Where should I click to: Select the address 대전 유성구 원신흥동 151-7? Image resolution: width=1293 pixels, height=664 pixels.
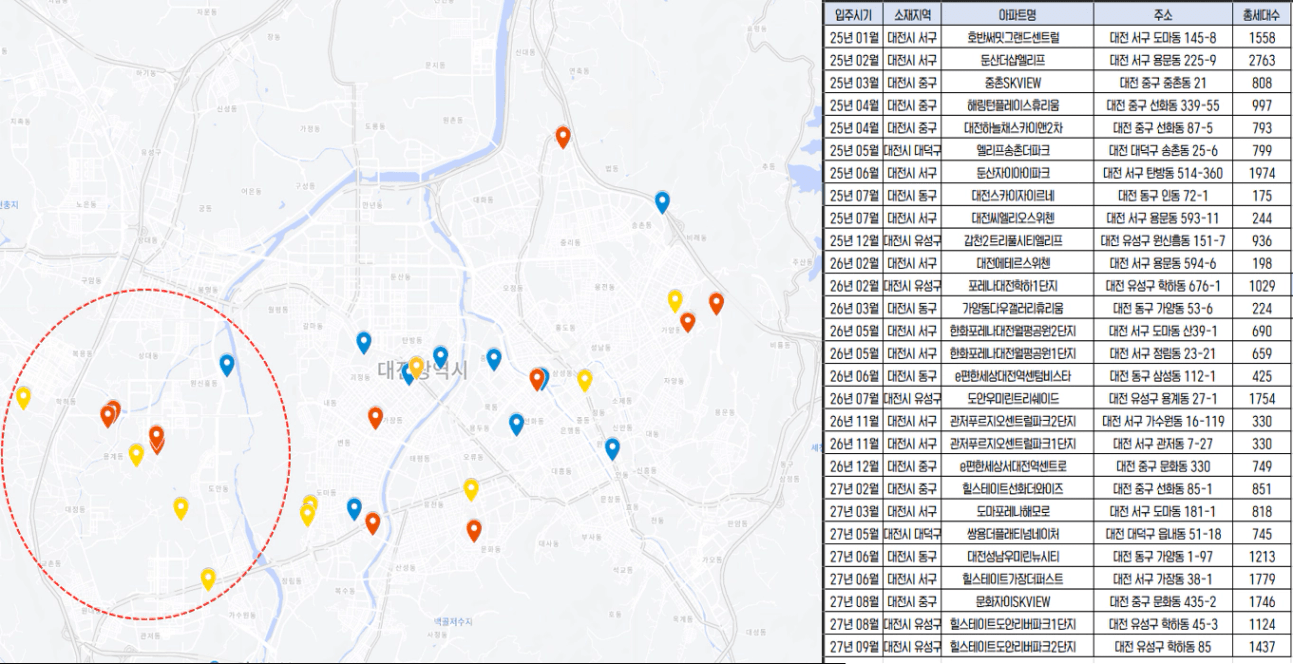[x=1162, y=240]
